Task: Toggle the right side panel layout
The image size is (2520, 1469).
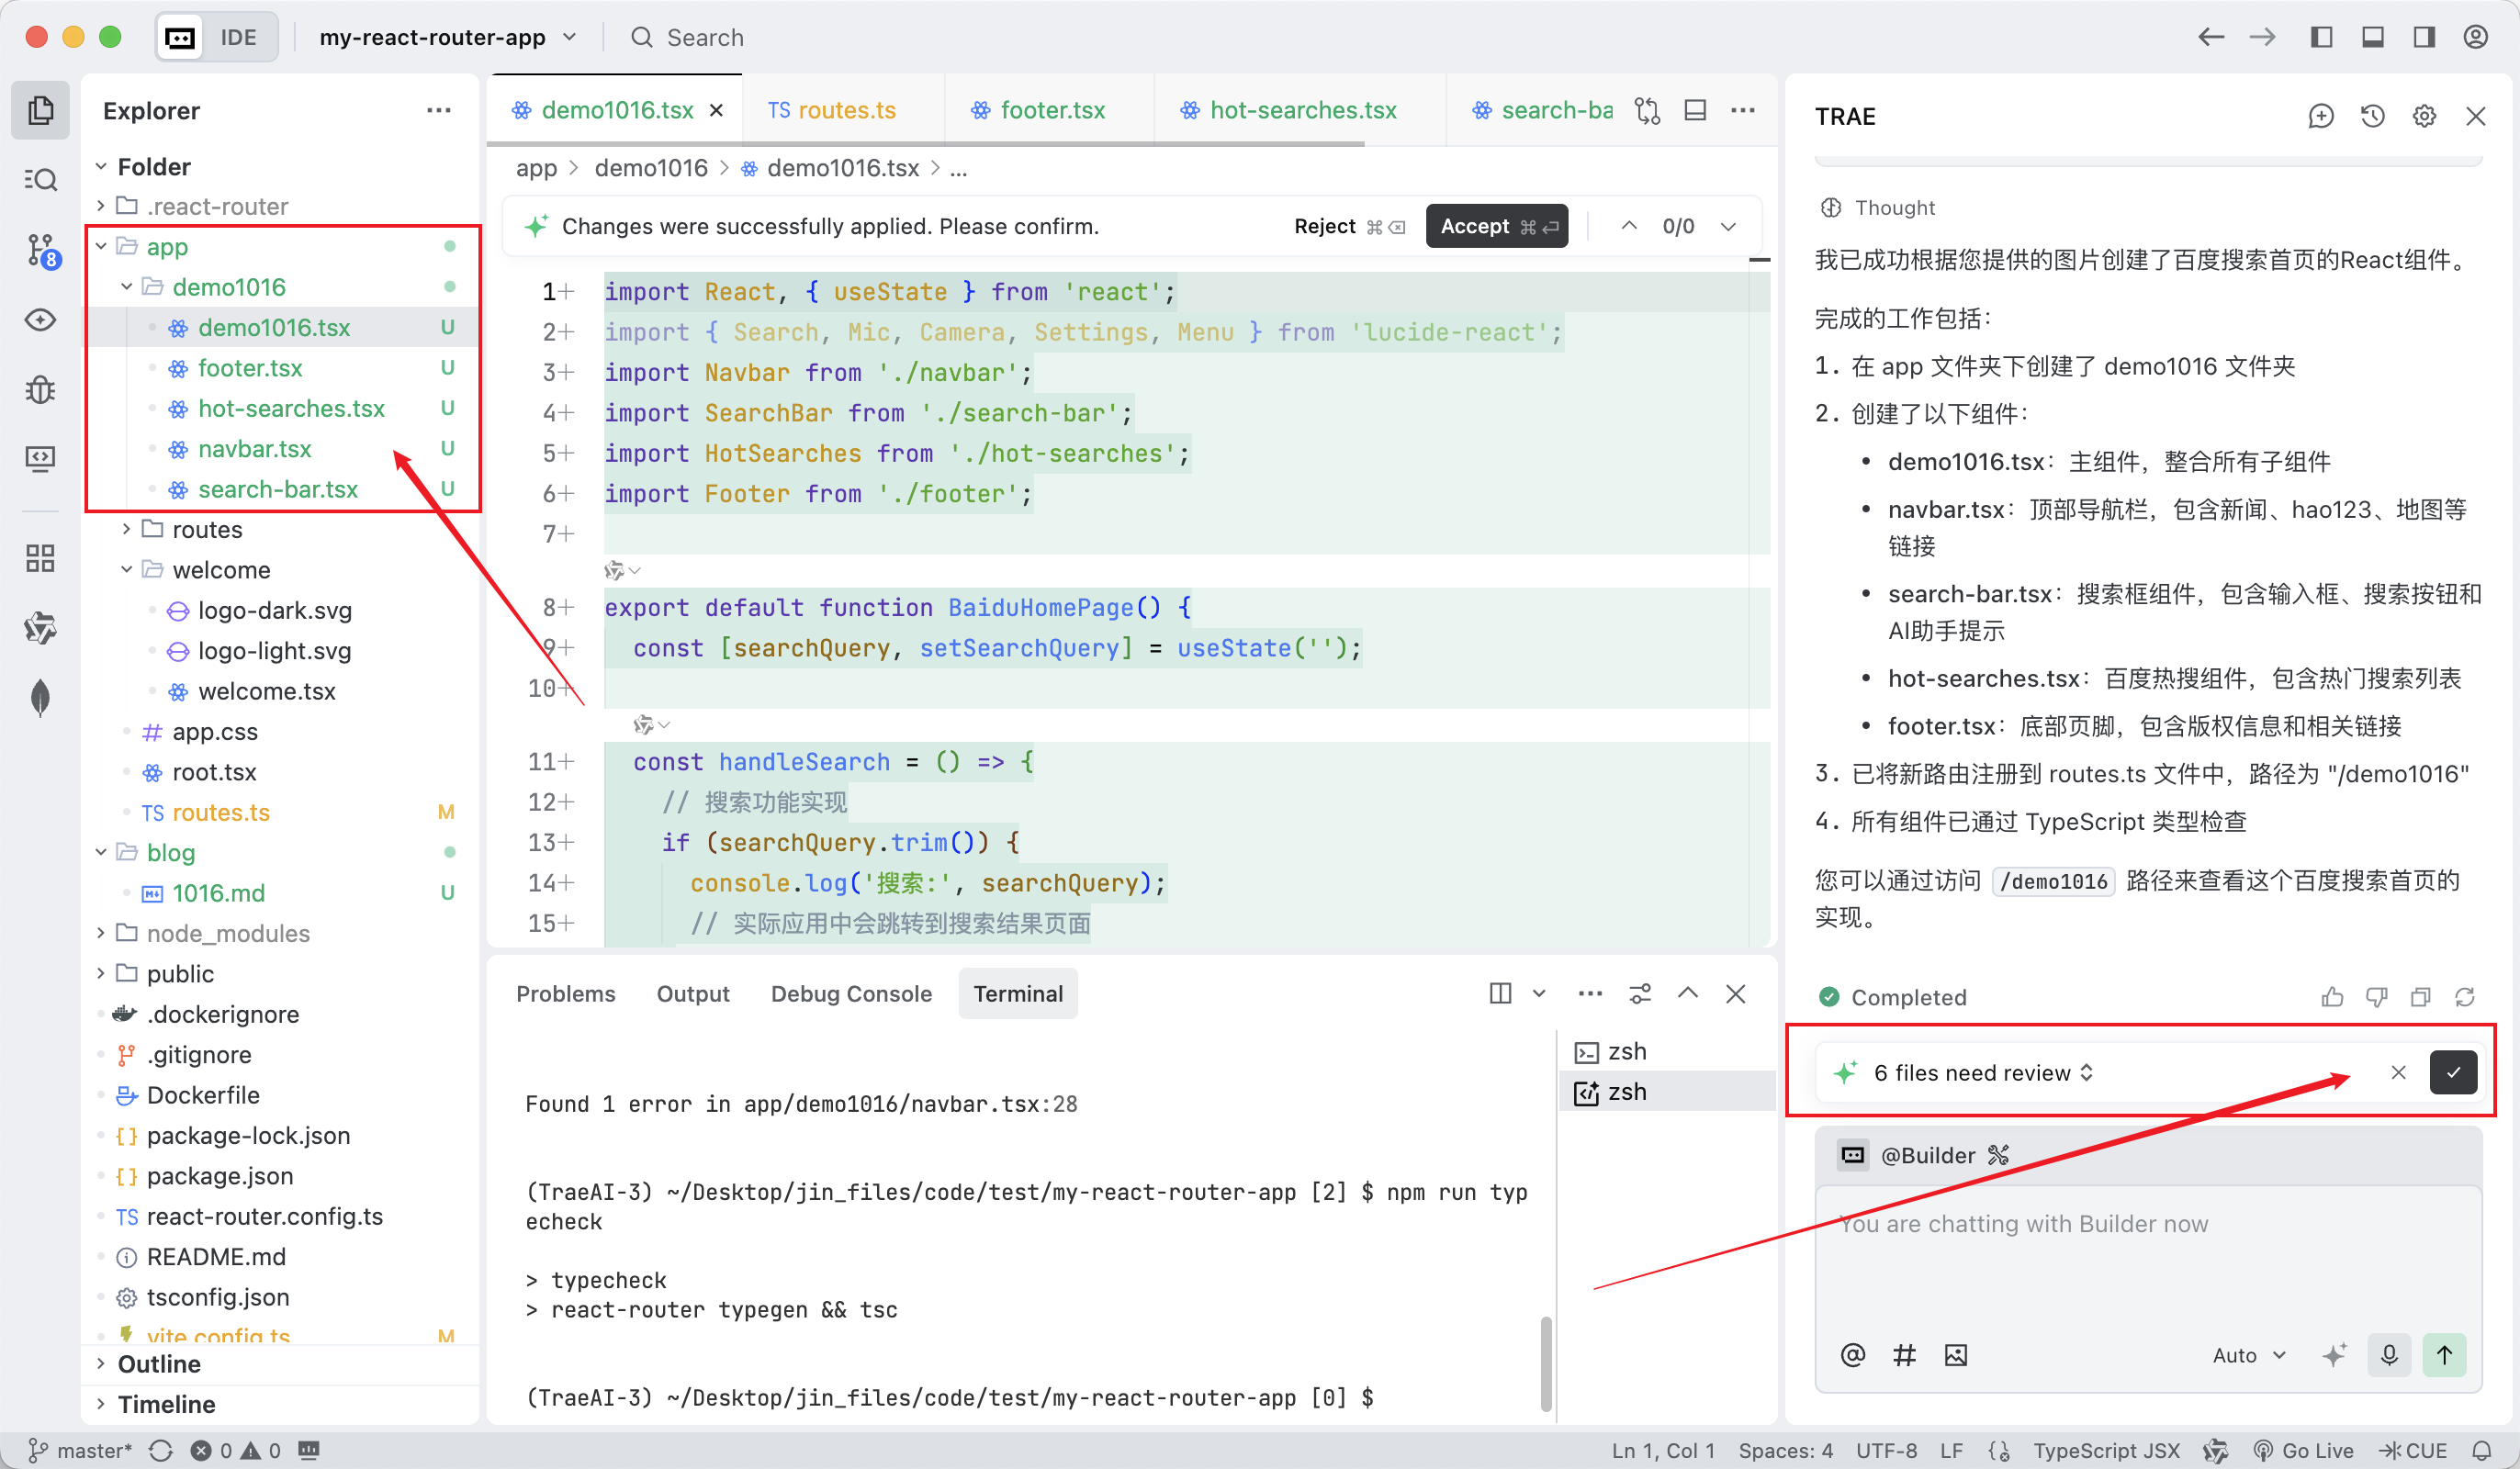Action: (2424, 37)
